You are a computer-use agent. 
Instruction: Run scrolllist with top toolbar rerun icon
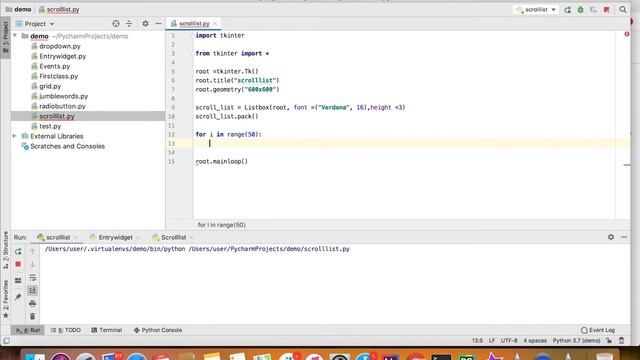[x=567, y=9]
